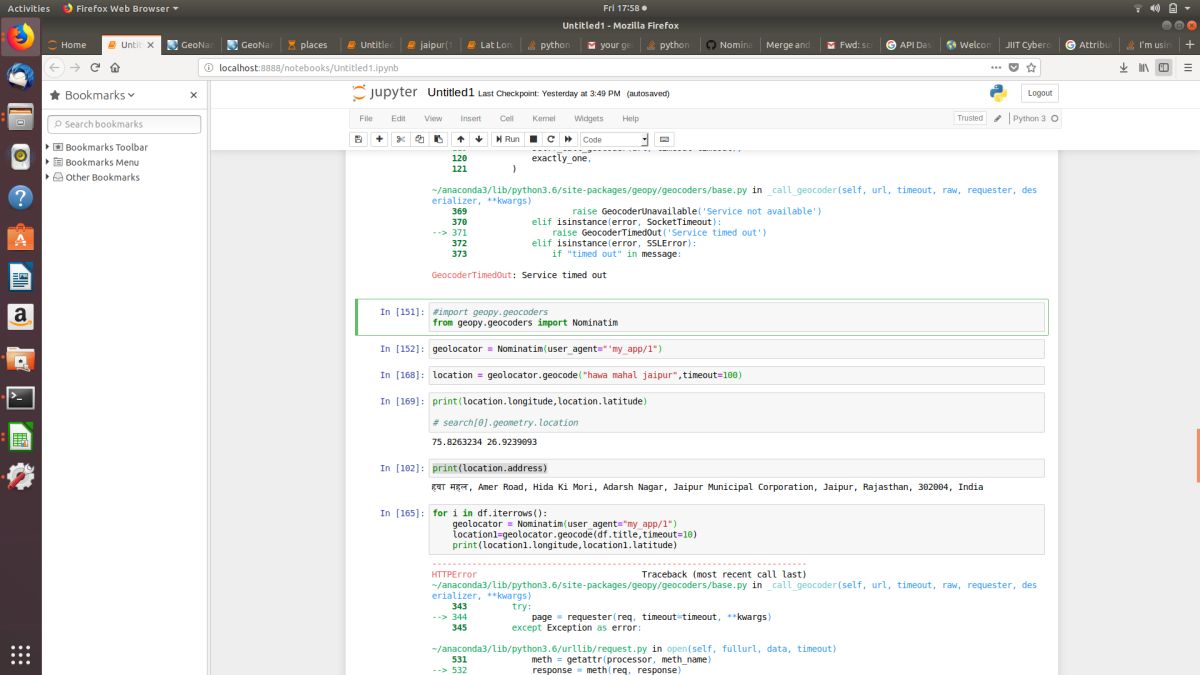Click the Last Checkpoint text
This screenshot has height=675, width=1200.
(548, 93)
